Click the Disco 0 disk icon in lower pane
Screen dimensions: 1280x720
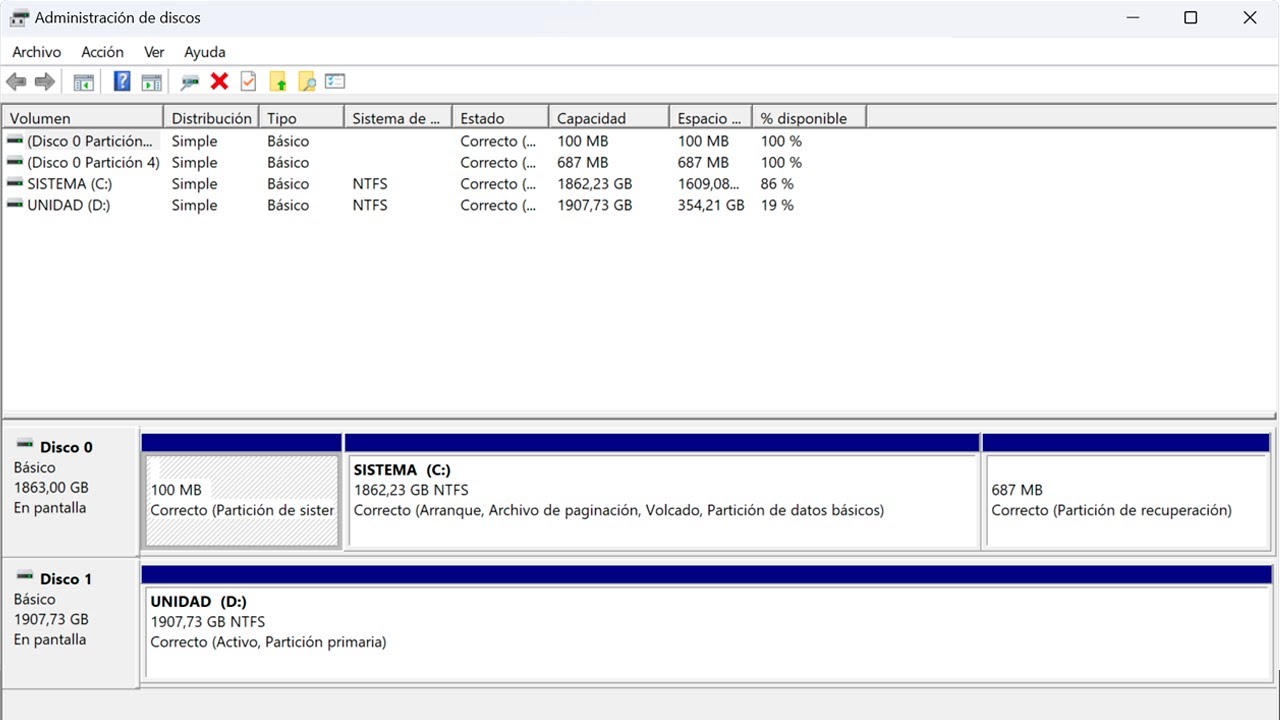coord(24,445)
